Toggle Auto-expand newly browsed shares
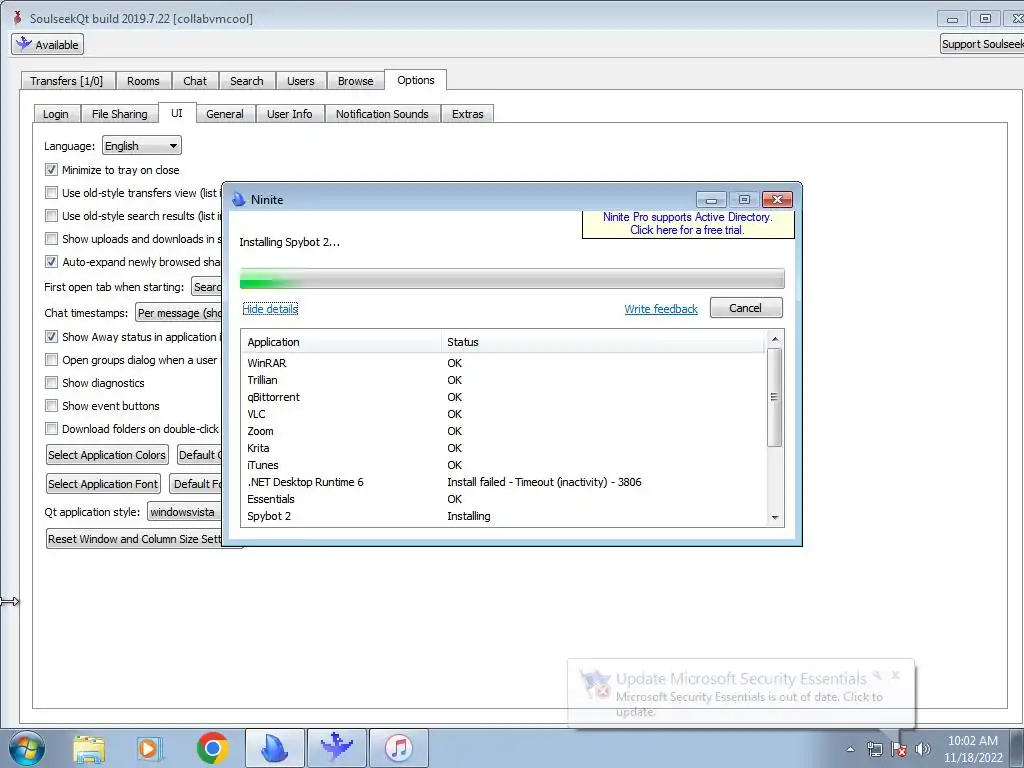Screen dimensions: 1024x768 pyautogui.click(x=51, y=262)
